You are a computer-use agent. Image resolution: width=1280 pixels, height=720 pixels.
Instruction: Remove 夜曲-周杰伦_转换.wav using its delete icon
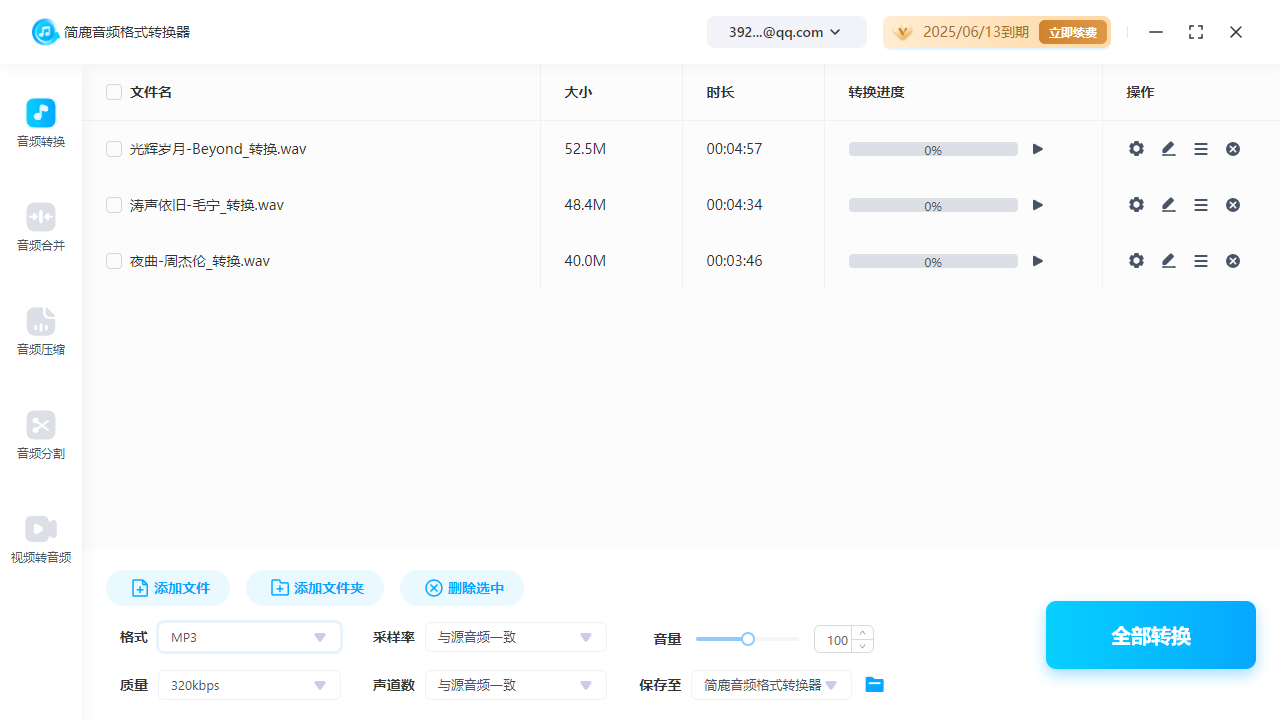1232,260
